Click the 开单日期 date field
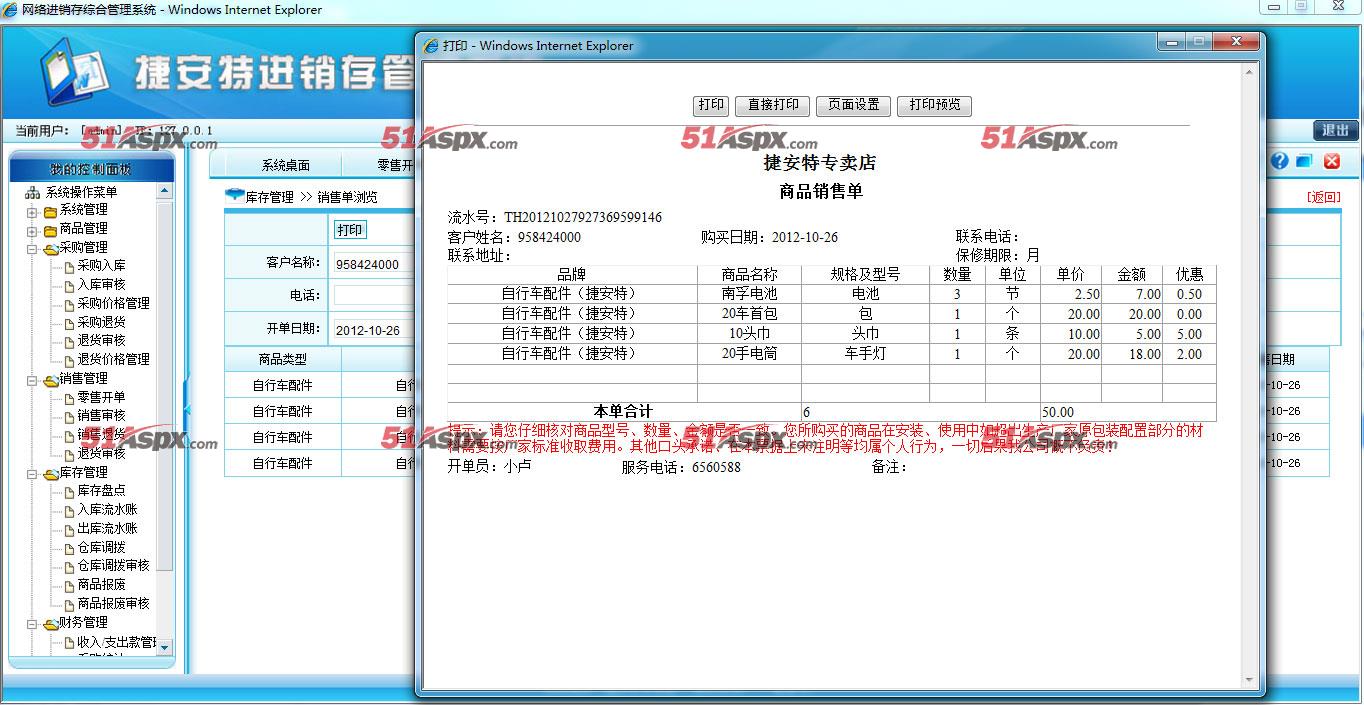 (374, 330)
